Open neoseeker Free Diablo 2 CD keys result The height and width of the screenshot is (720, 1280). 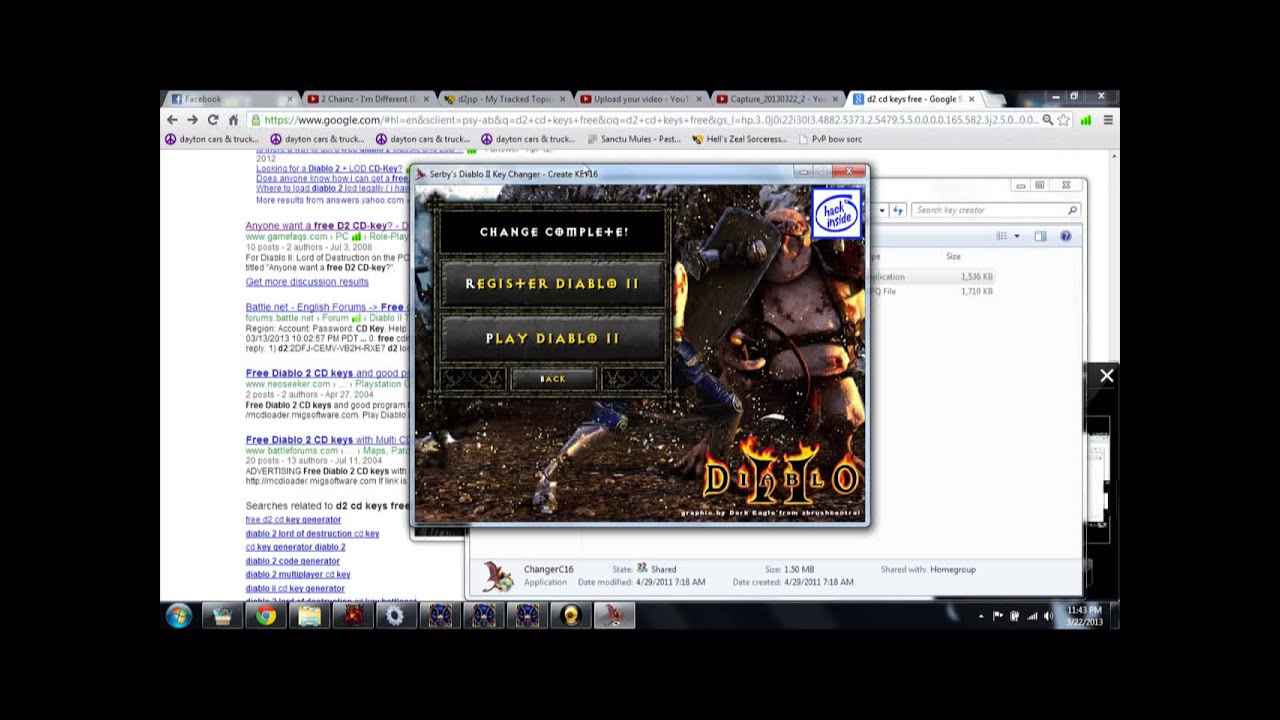[x=327, y=374]
